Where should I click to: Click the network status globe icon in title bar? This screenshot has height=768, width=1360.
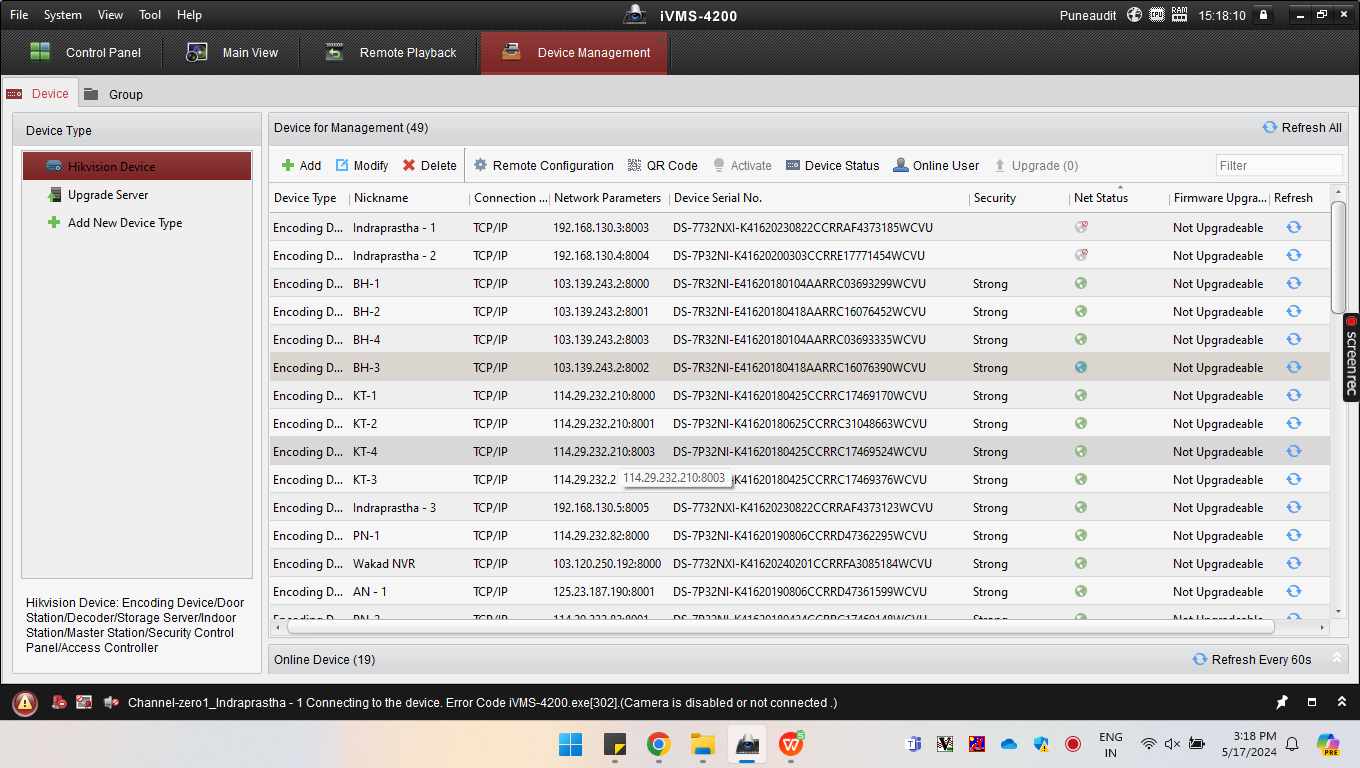(x=1134, y=15)
